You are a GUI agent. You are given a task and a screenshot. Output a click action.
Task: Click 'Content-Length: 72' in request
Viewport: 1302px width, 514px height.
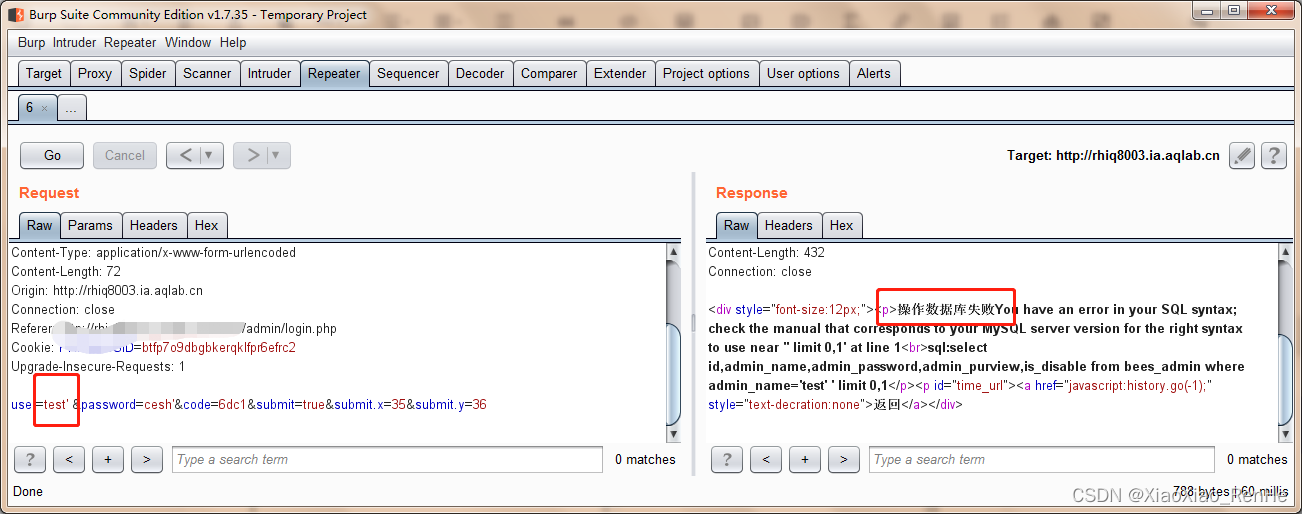coord(66,272)
